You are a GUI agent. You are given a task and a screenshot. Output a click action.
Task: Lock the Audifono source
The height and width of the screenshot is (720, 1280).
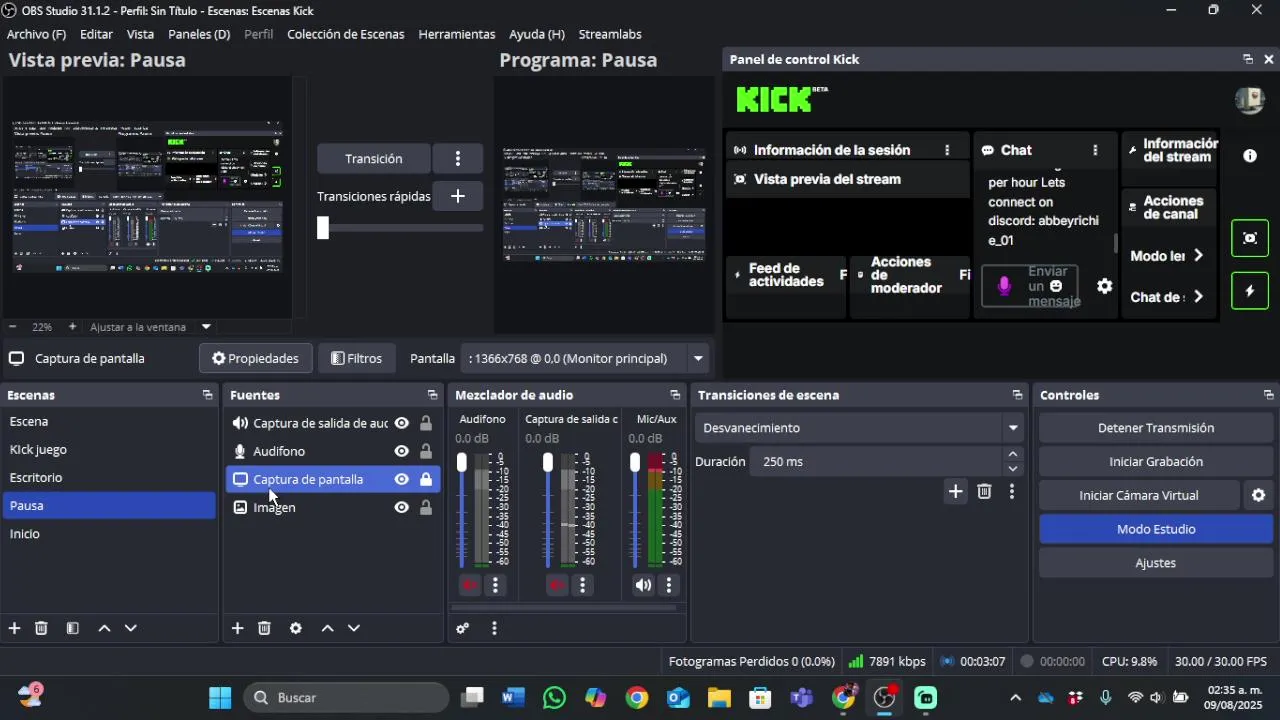pos(426,451)
